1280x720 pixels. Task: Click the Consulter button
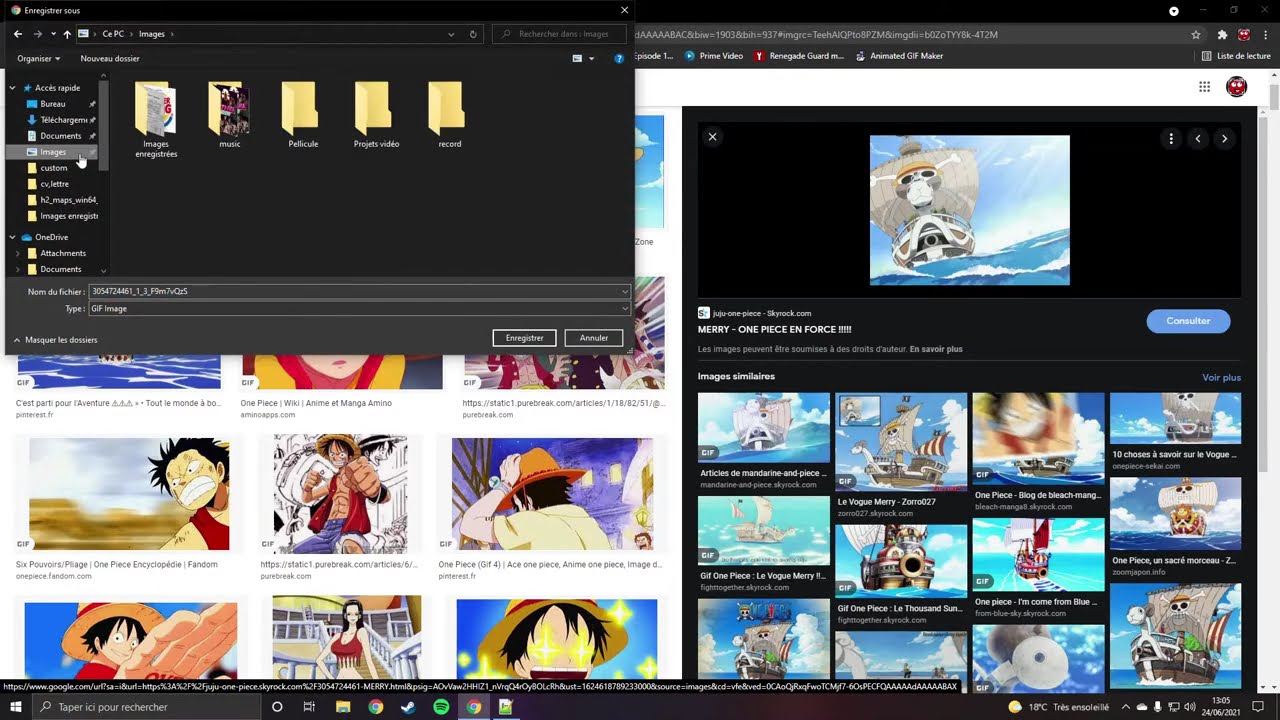[x=1188, y=321]
